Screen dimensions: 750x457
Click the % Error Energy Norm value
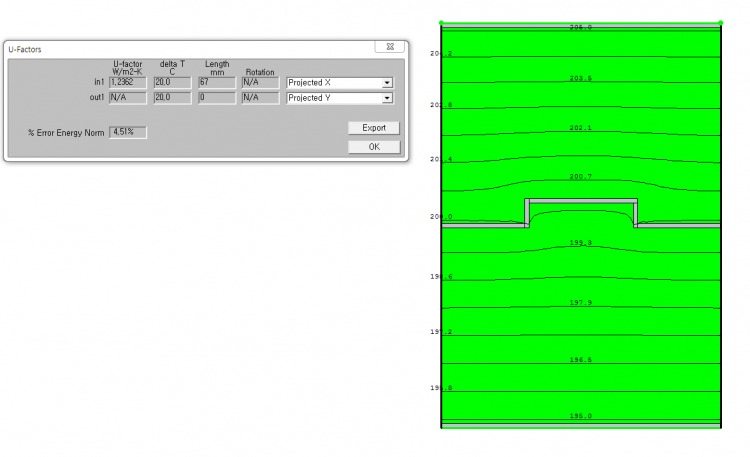click(x=128, y=132)
